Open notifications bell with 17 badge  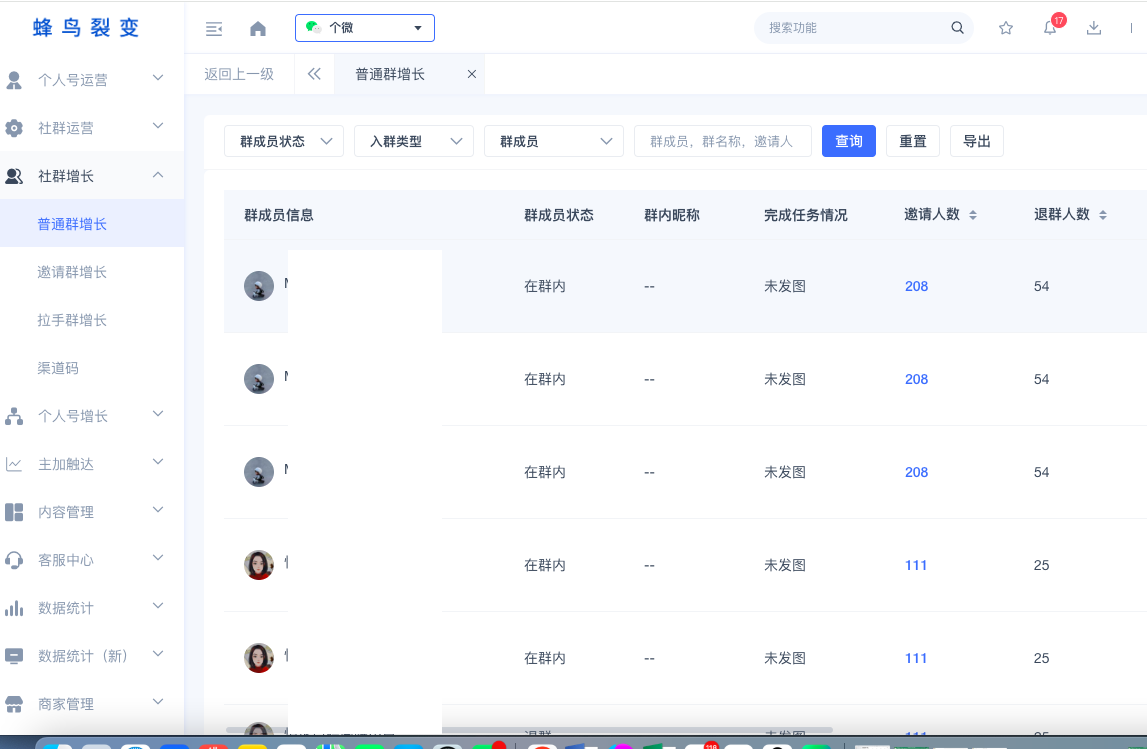1050,28
